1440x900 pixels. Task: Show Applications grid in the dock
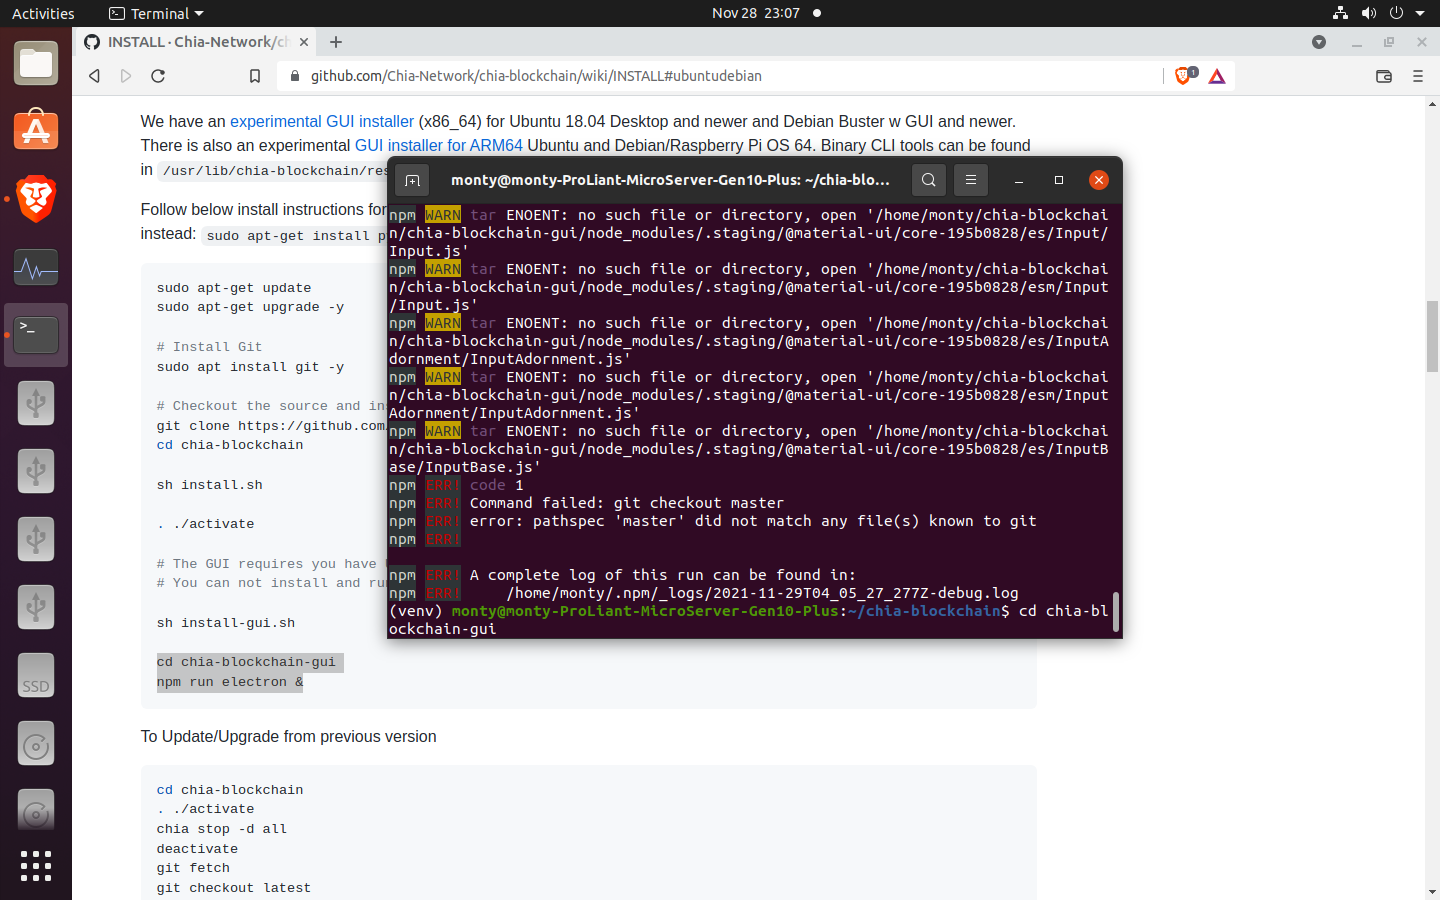36,866
